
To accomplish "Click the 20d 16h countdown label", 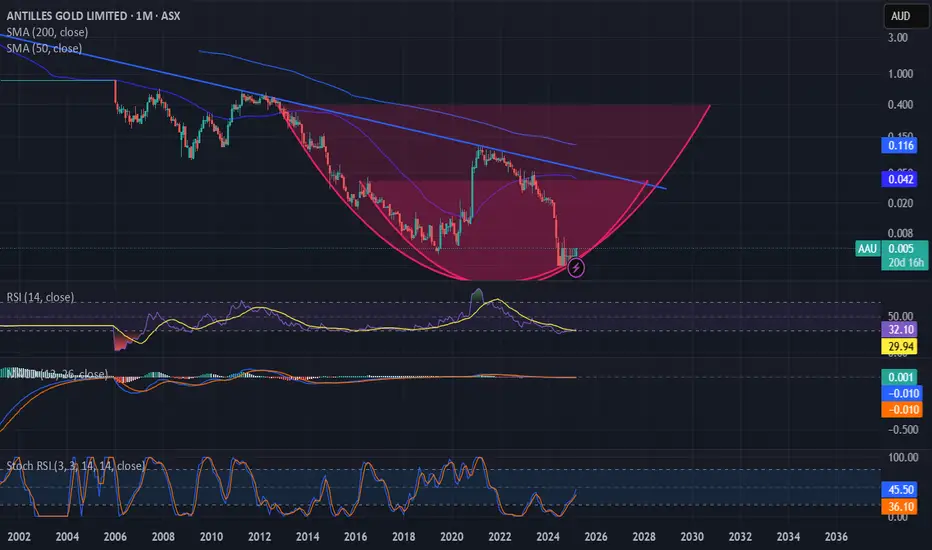I will click(x=905, y=262).
